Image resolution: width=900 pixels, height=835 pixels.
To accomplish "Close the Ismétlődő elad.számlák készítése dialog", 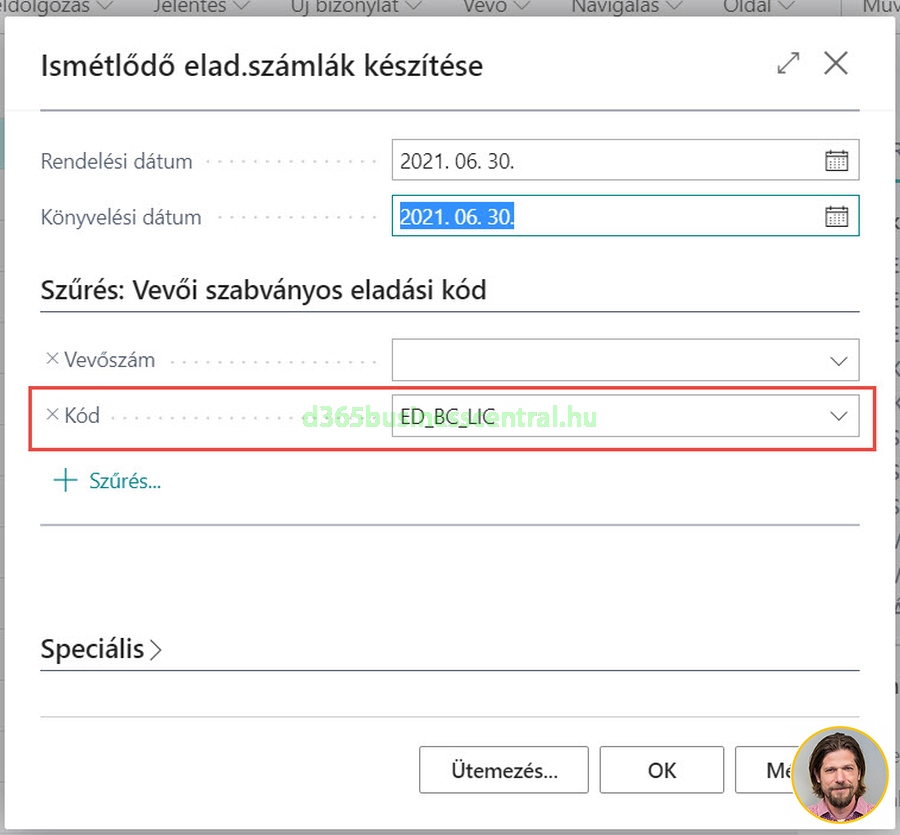I will click(836, 64).
